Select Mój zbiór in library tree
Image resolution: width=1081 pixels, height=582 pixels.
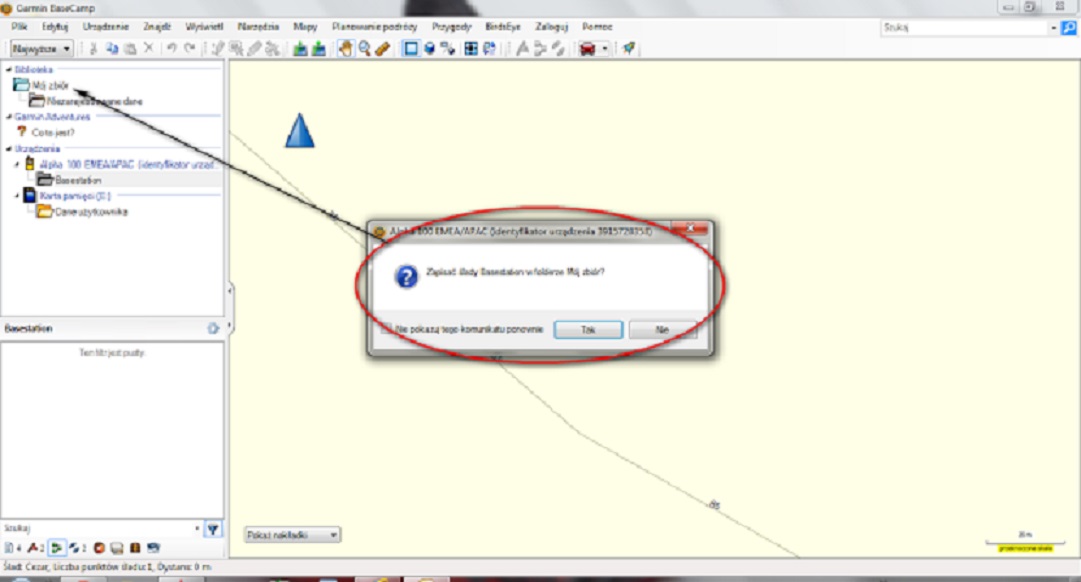[50, 86]
